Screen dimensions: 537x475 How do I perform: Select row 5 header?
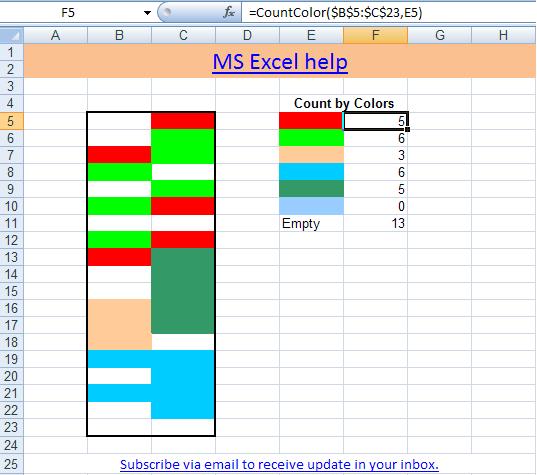coord(12,121)
